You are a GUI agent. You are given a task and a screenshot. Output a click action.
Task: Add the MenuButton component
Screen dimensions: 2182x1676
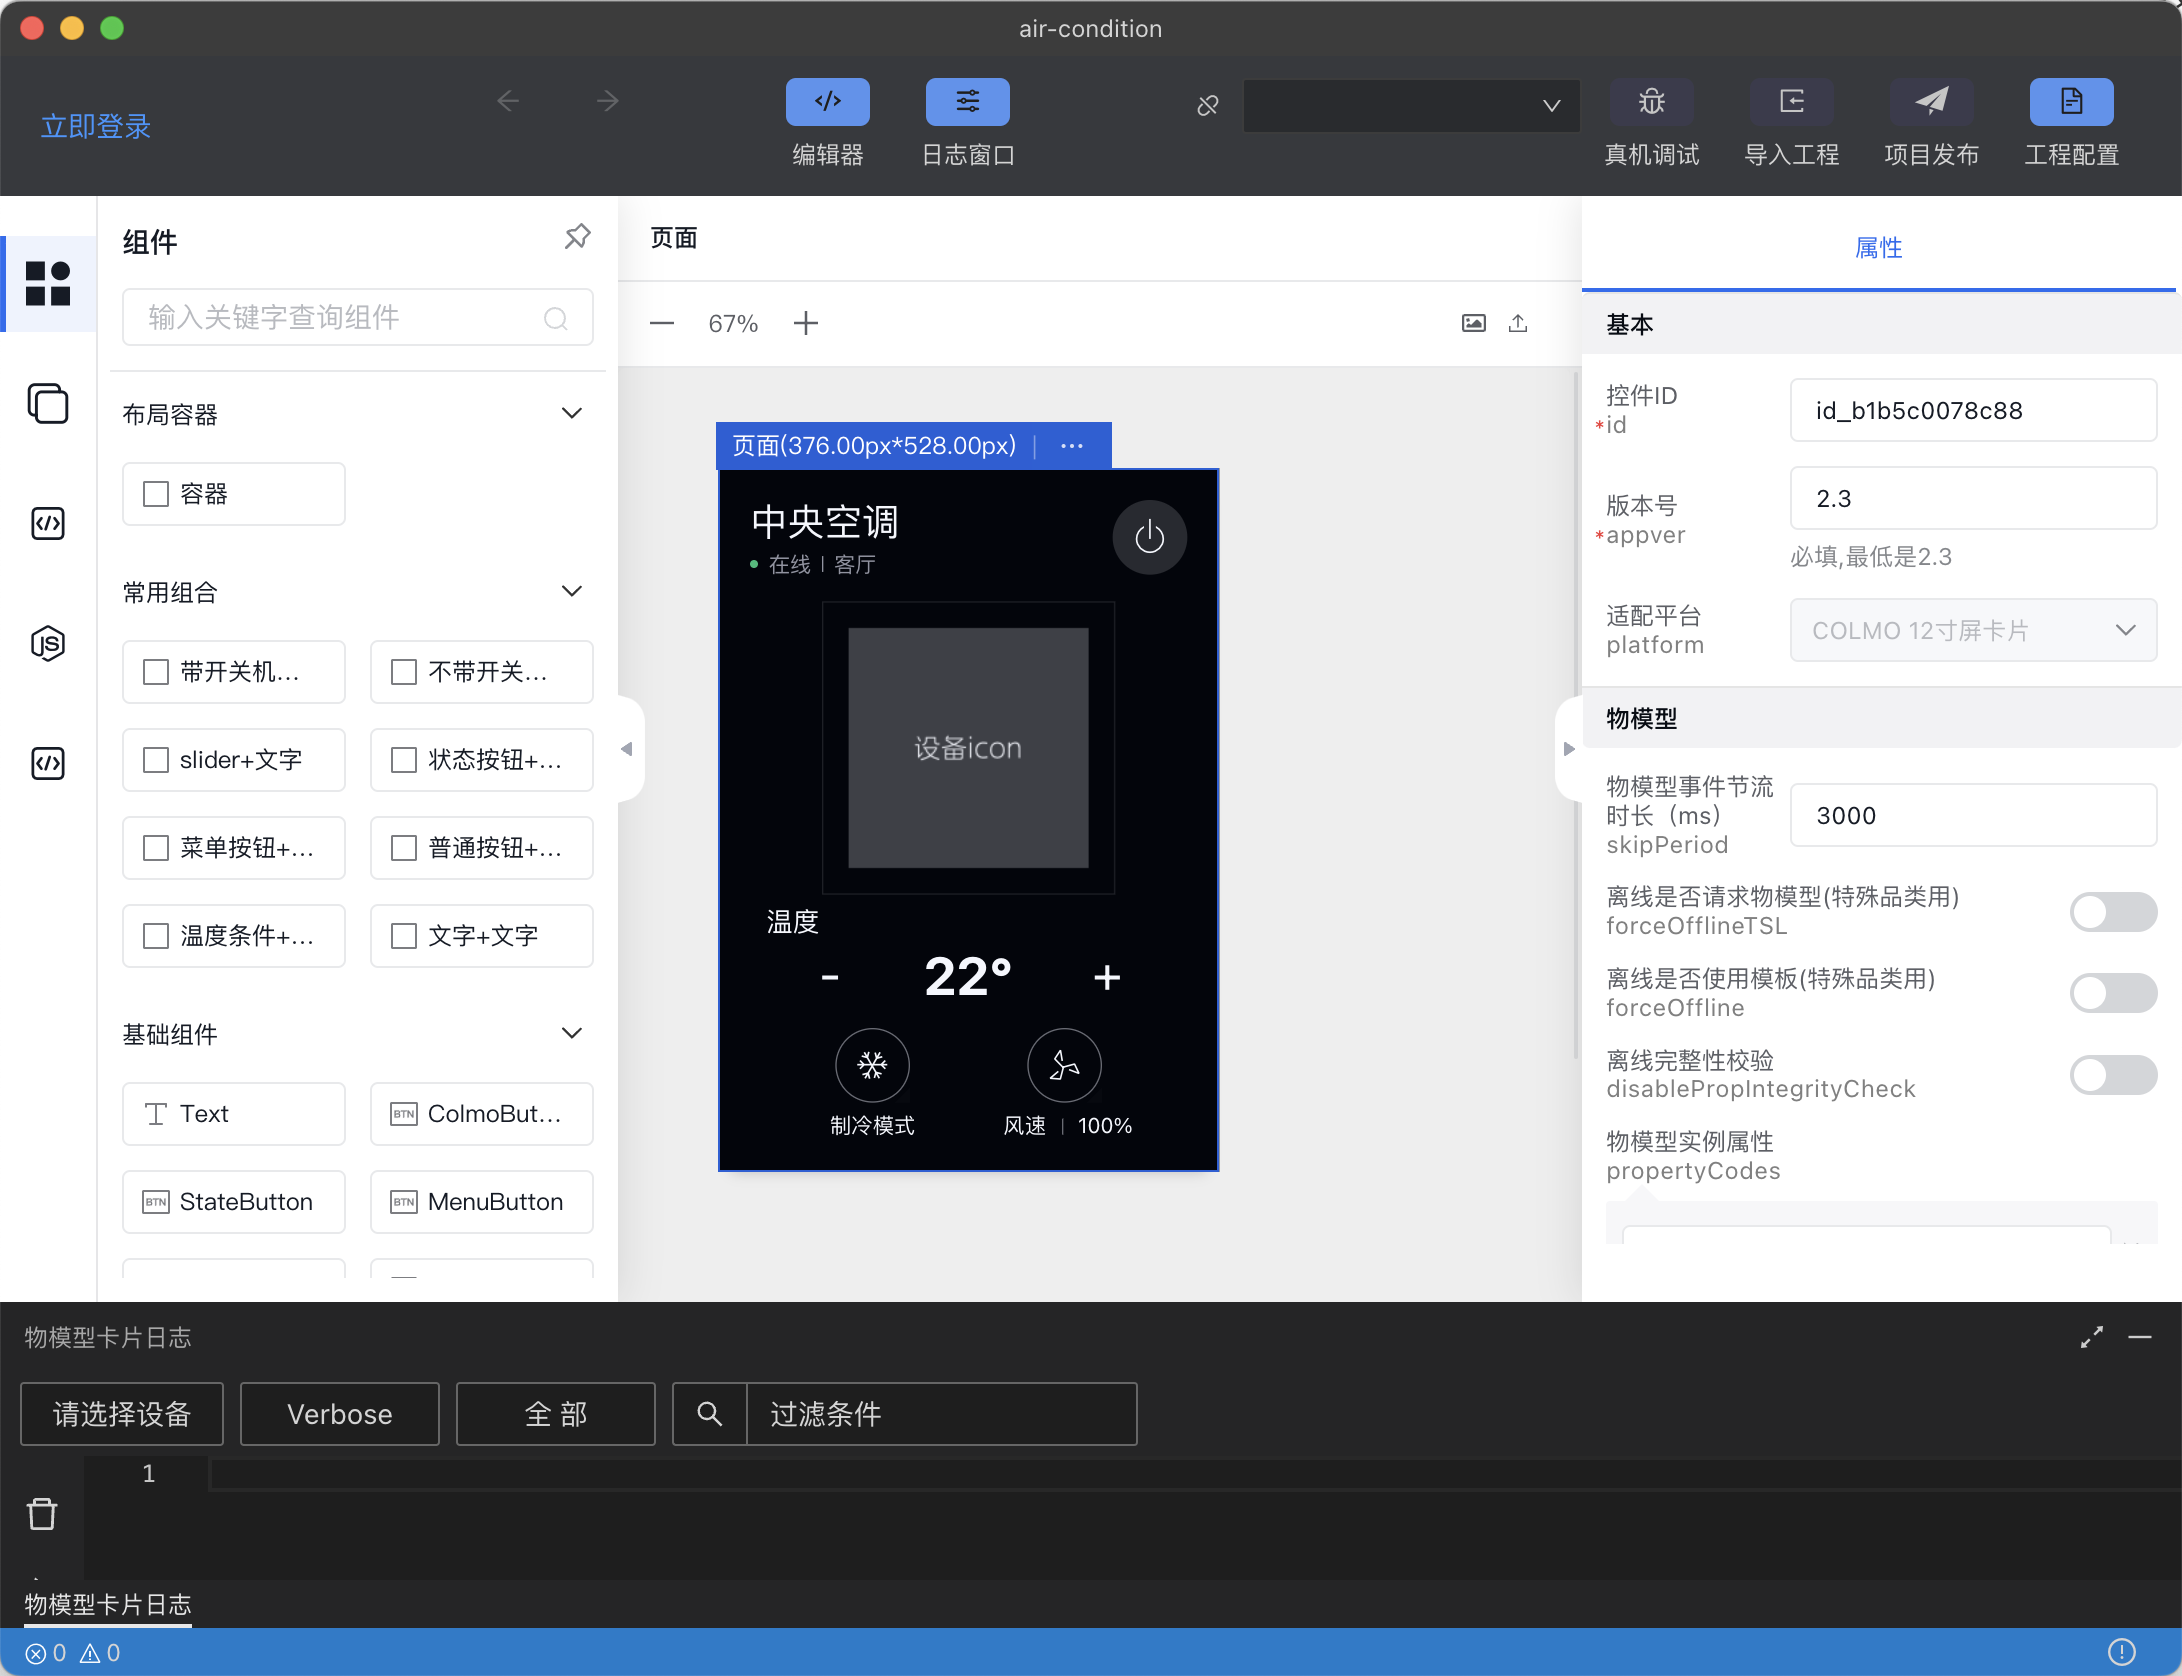coord(482,1202)
